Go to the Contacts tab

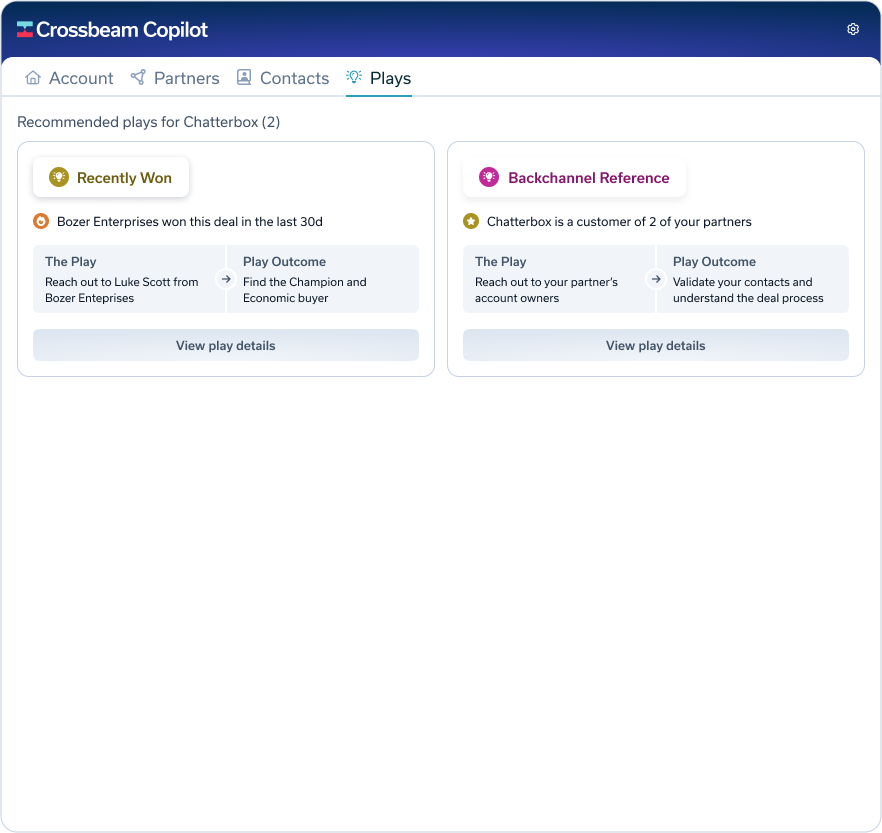[283, 78]
